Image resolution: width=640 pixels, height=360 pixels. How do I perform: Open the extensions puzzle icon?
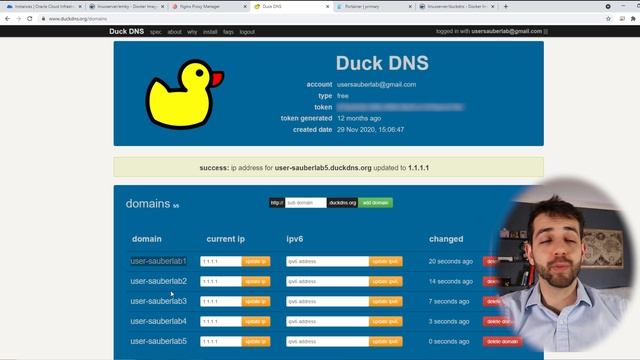633,19
